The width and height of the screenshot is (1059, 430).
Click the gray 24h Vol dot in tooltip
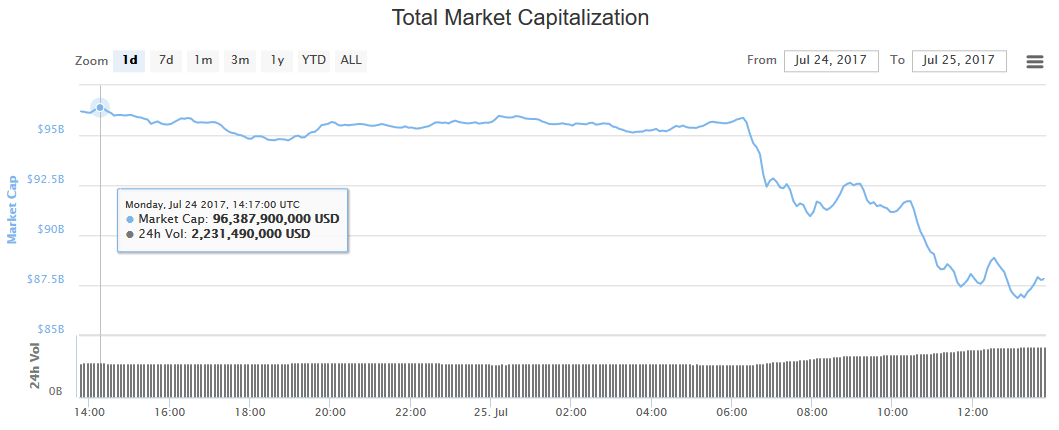130,234
